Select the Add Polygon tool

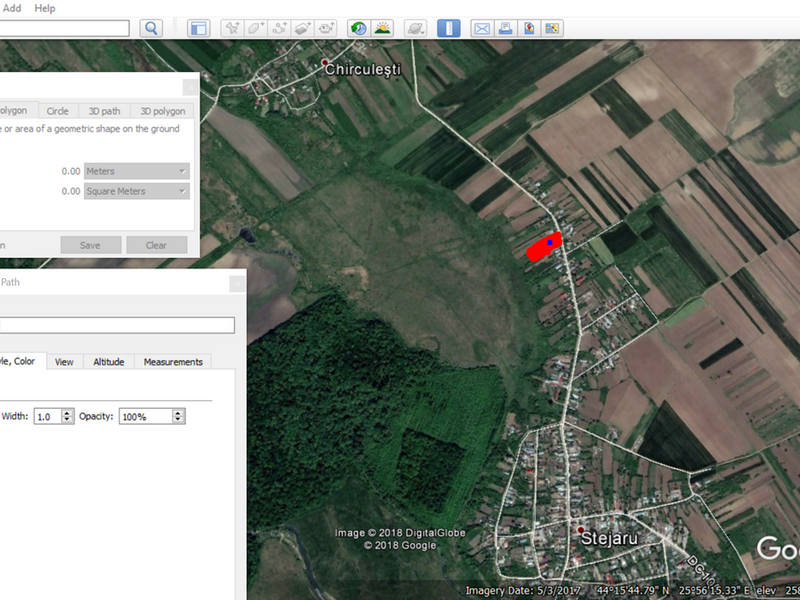256,28
